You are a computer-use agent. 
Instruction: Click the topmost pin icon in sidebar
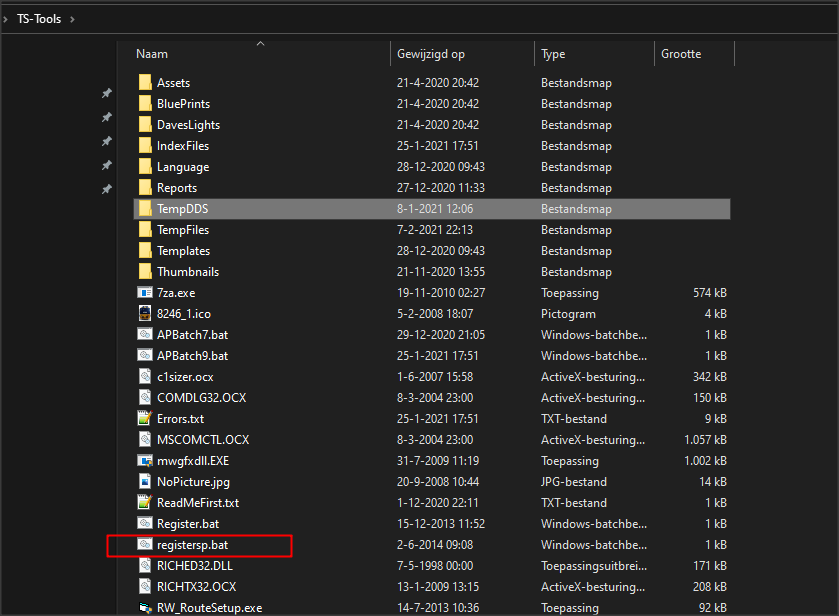(x=106, y=93)
